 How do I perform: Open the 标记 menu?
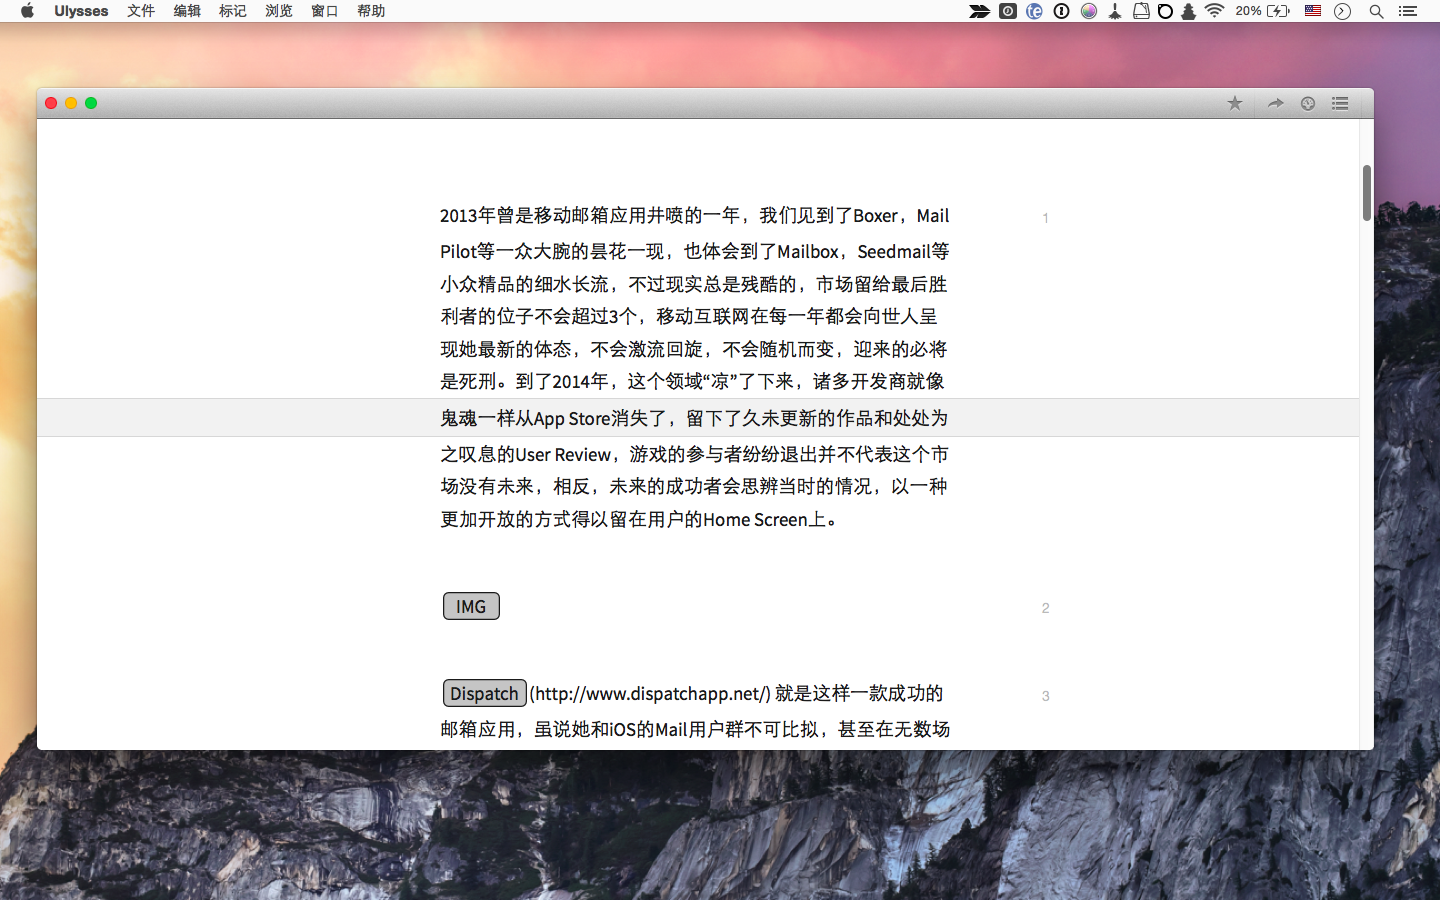point(233,11)
